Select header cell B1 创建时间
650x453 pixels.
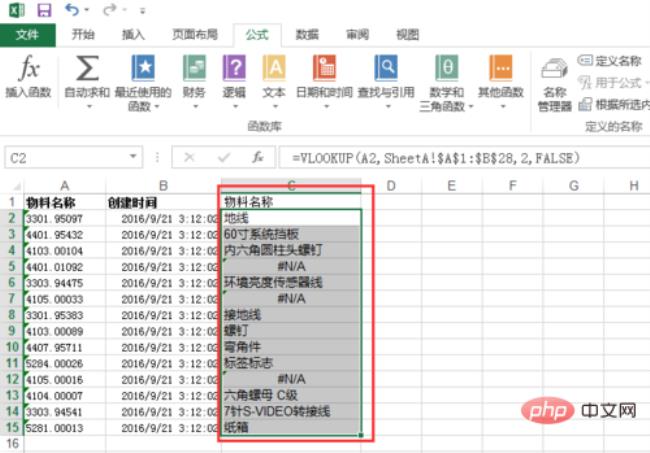(x=163, y=202)
